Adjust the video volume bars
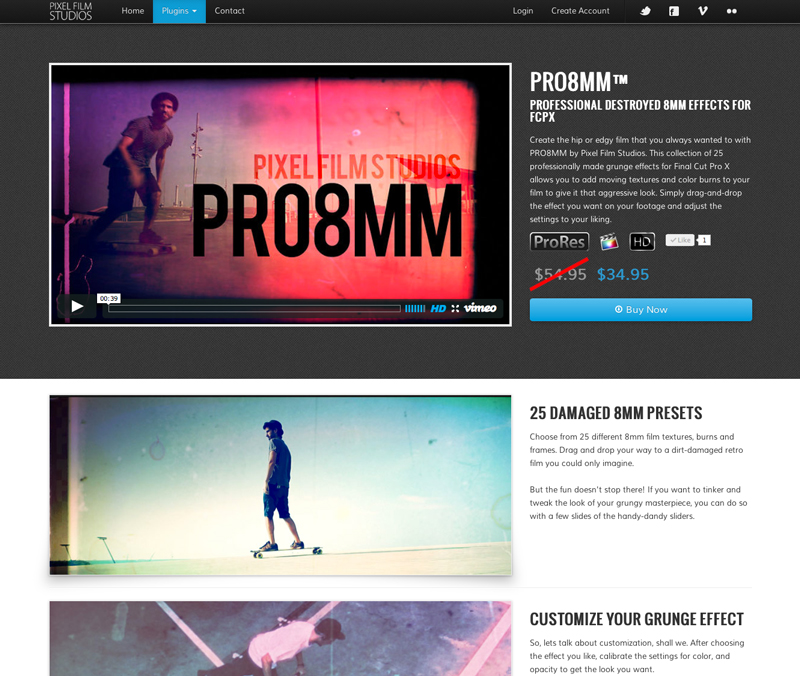Viewport: 800px width, 676px height. coord(415,308)
